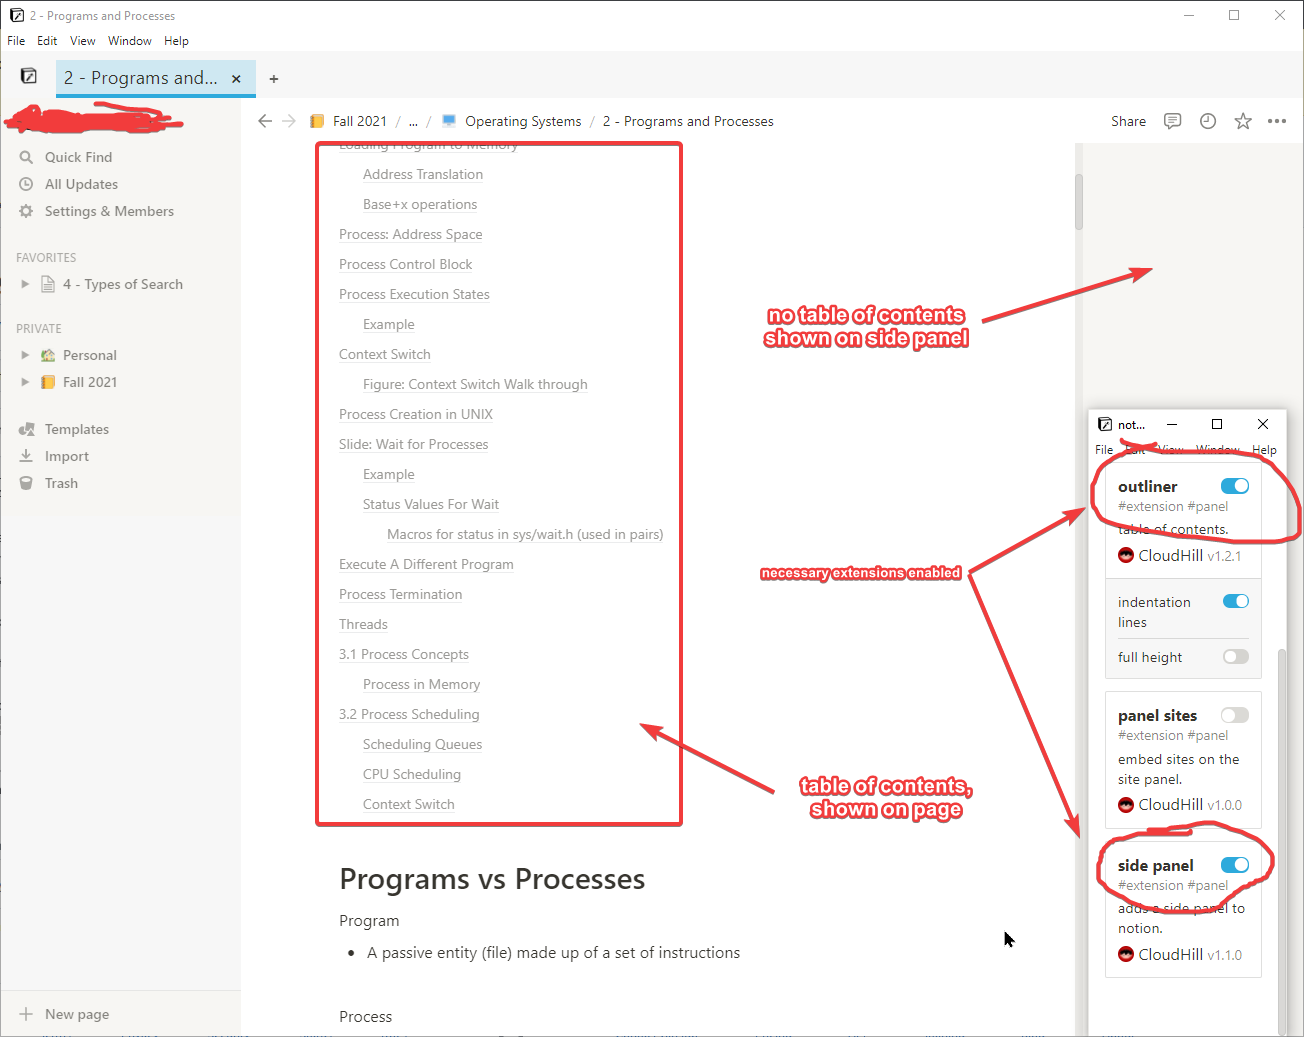This screenshot has width=1304, height=1037.
Task: Enable the full height option
Action: pos(1235,657)
